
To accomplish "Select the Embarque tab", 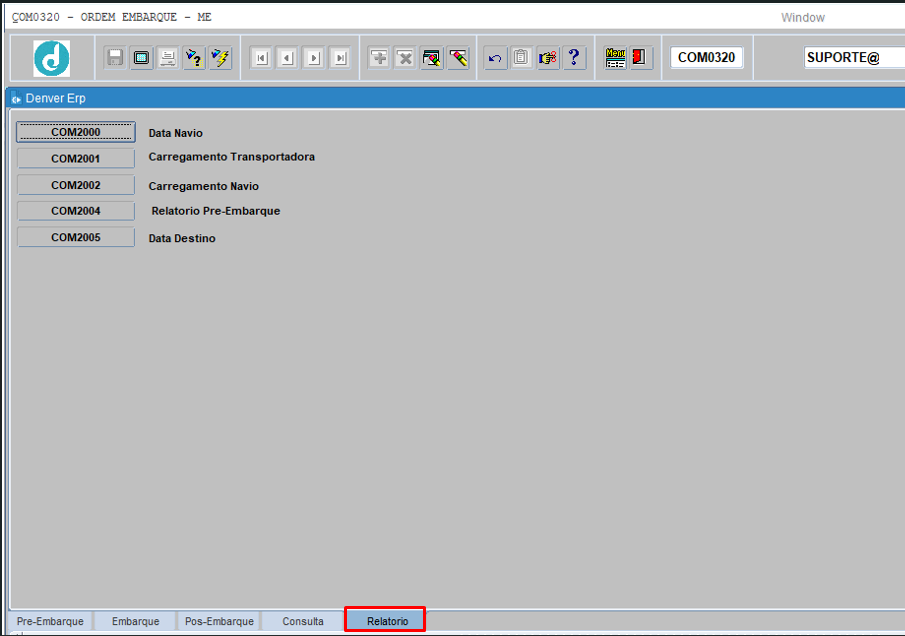I will (135, 621).
